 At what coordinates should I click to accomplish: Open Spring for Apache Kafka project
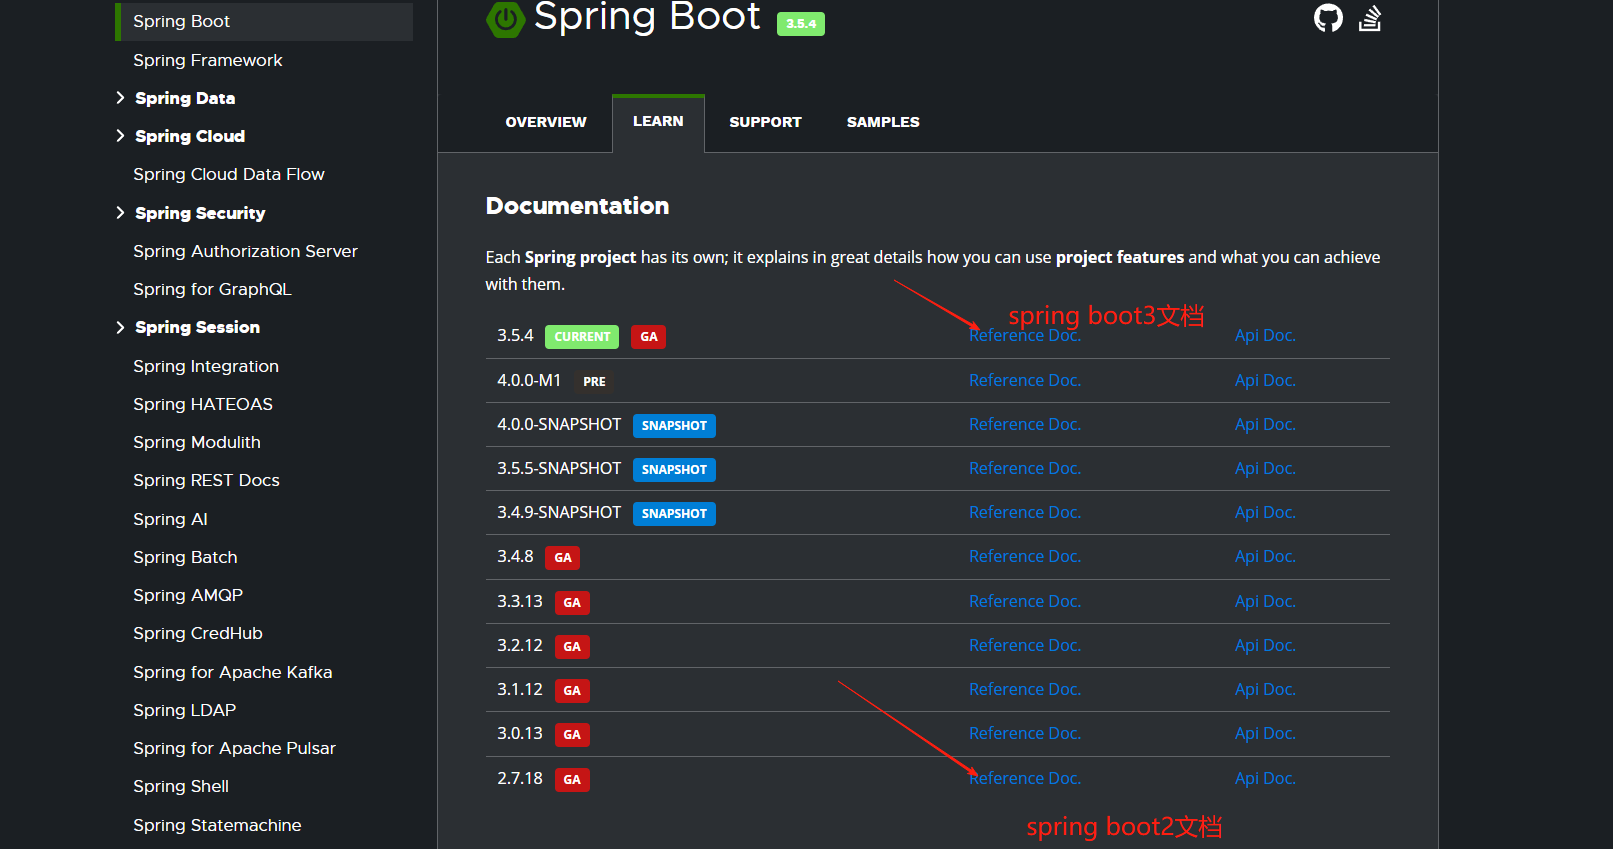click(233, 672)
